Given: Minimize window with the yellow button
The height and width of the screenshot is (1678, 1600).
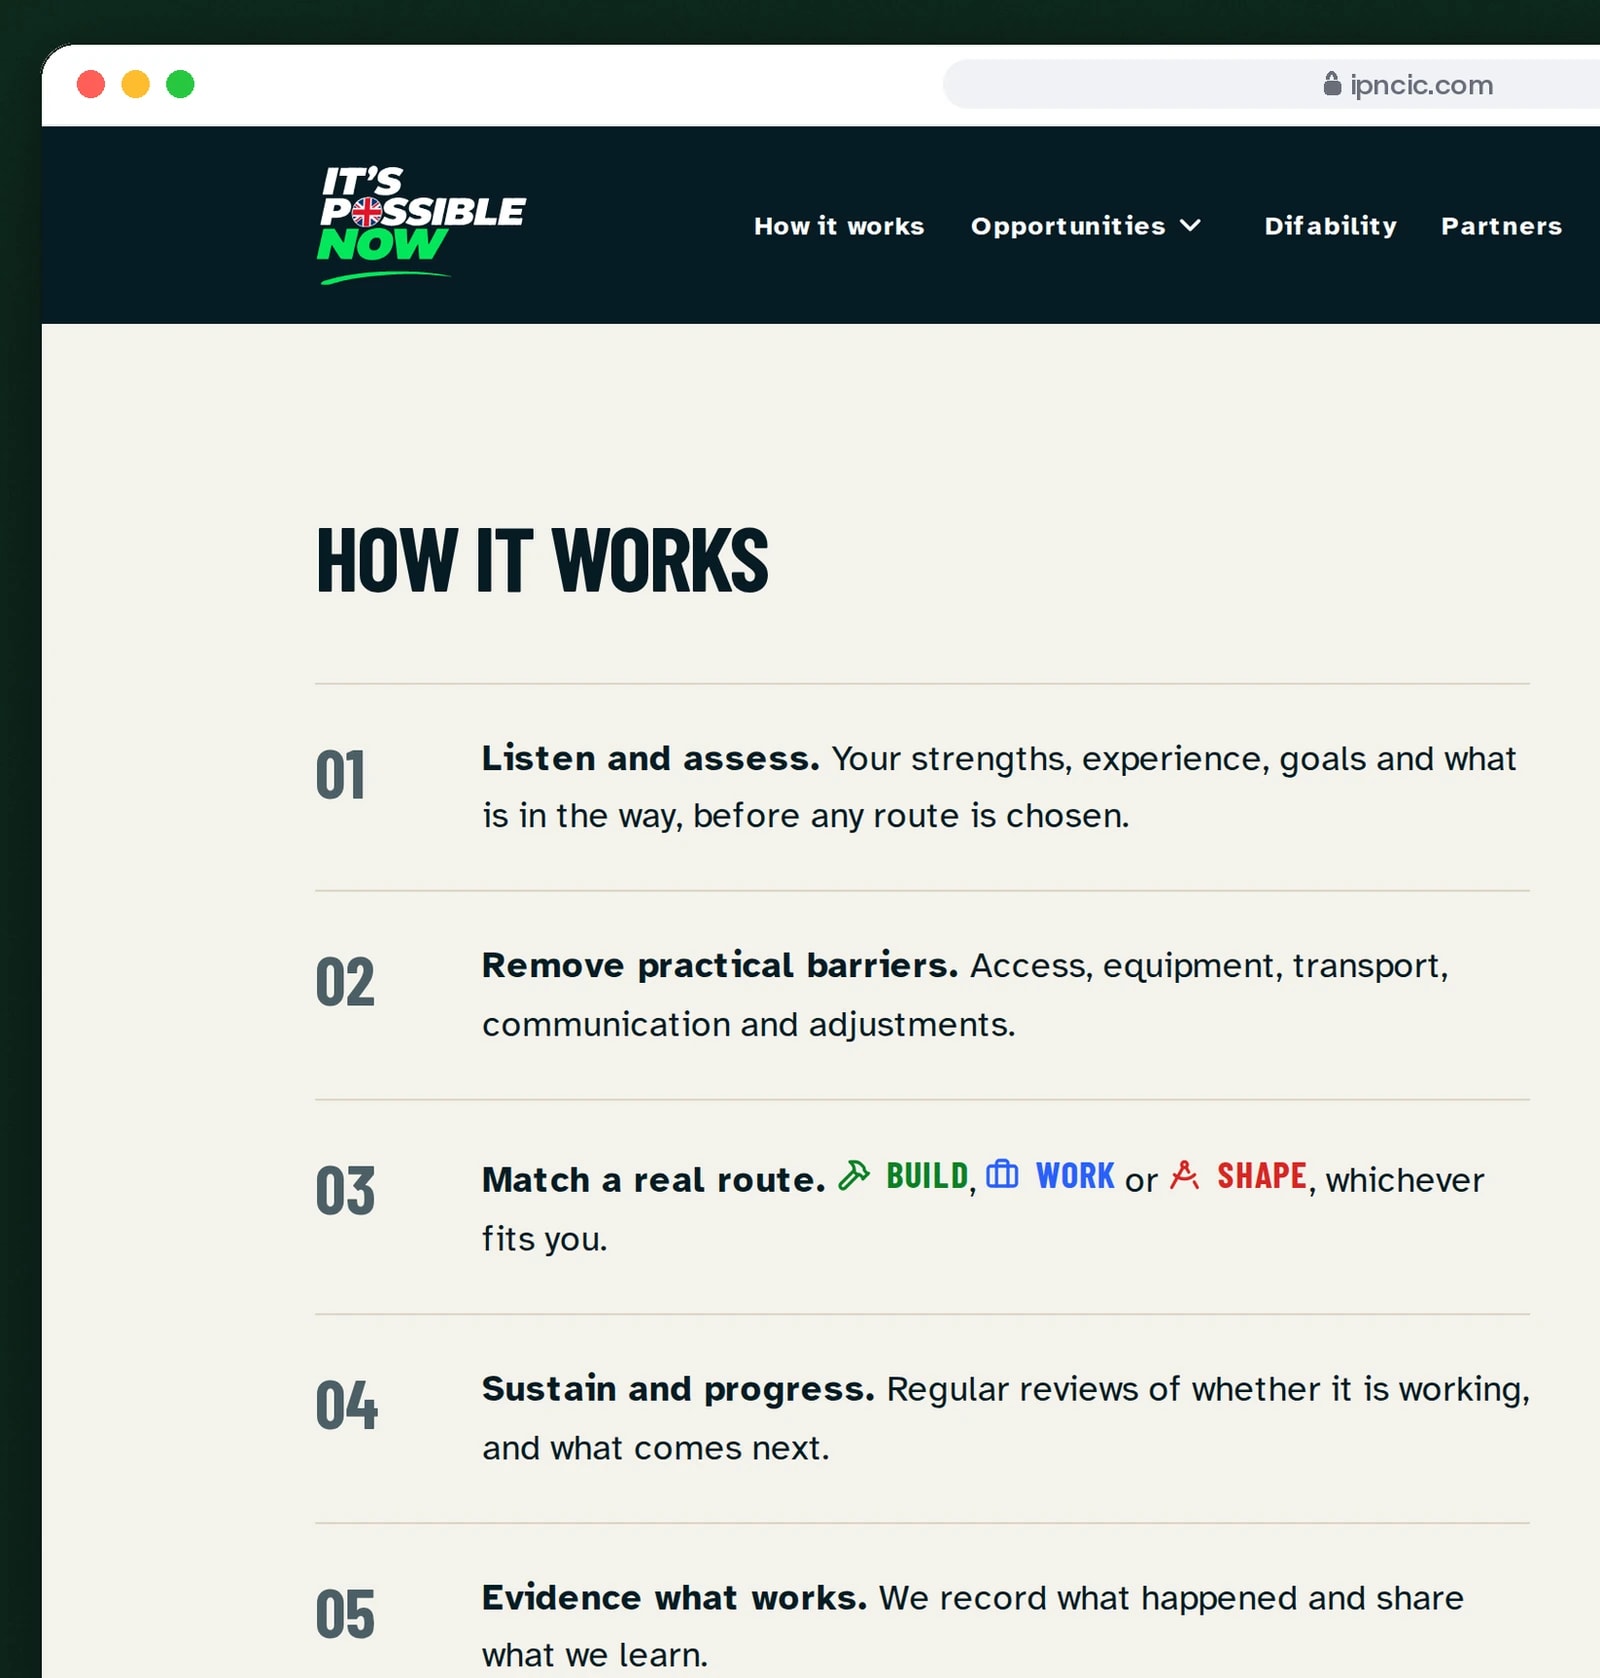Looking at the screenshot, I should pyautogui.click(x=136, y=84).
